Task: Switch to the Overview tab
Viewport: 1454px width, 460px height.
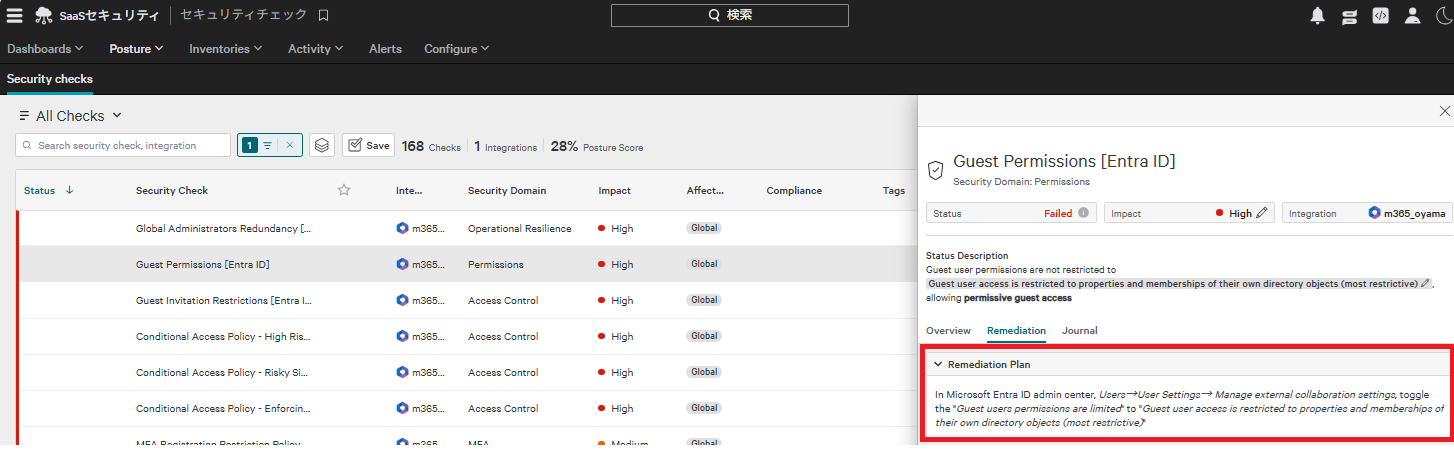Action: pos(948,330)
